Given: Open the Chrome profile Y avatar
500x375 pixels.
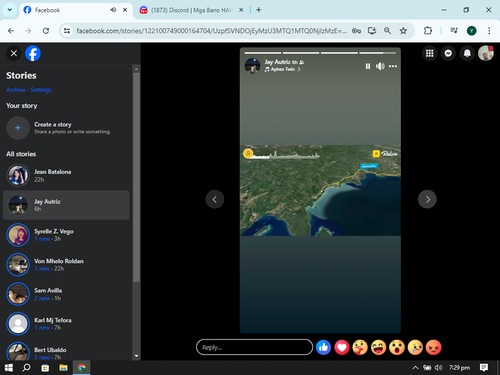Looking at the screenshot, I should 471,31.
